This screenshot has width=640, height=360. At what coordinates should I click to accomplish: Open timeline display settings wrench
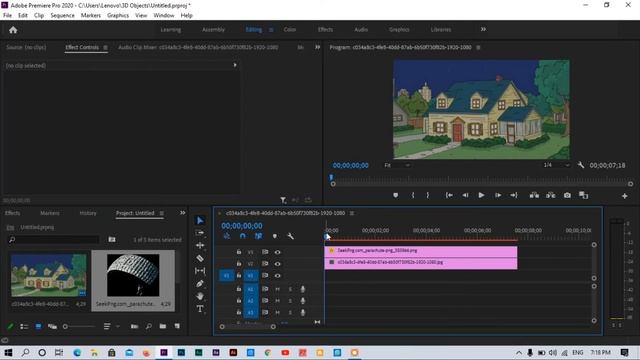pyautogui.click(x=291, y=236)
